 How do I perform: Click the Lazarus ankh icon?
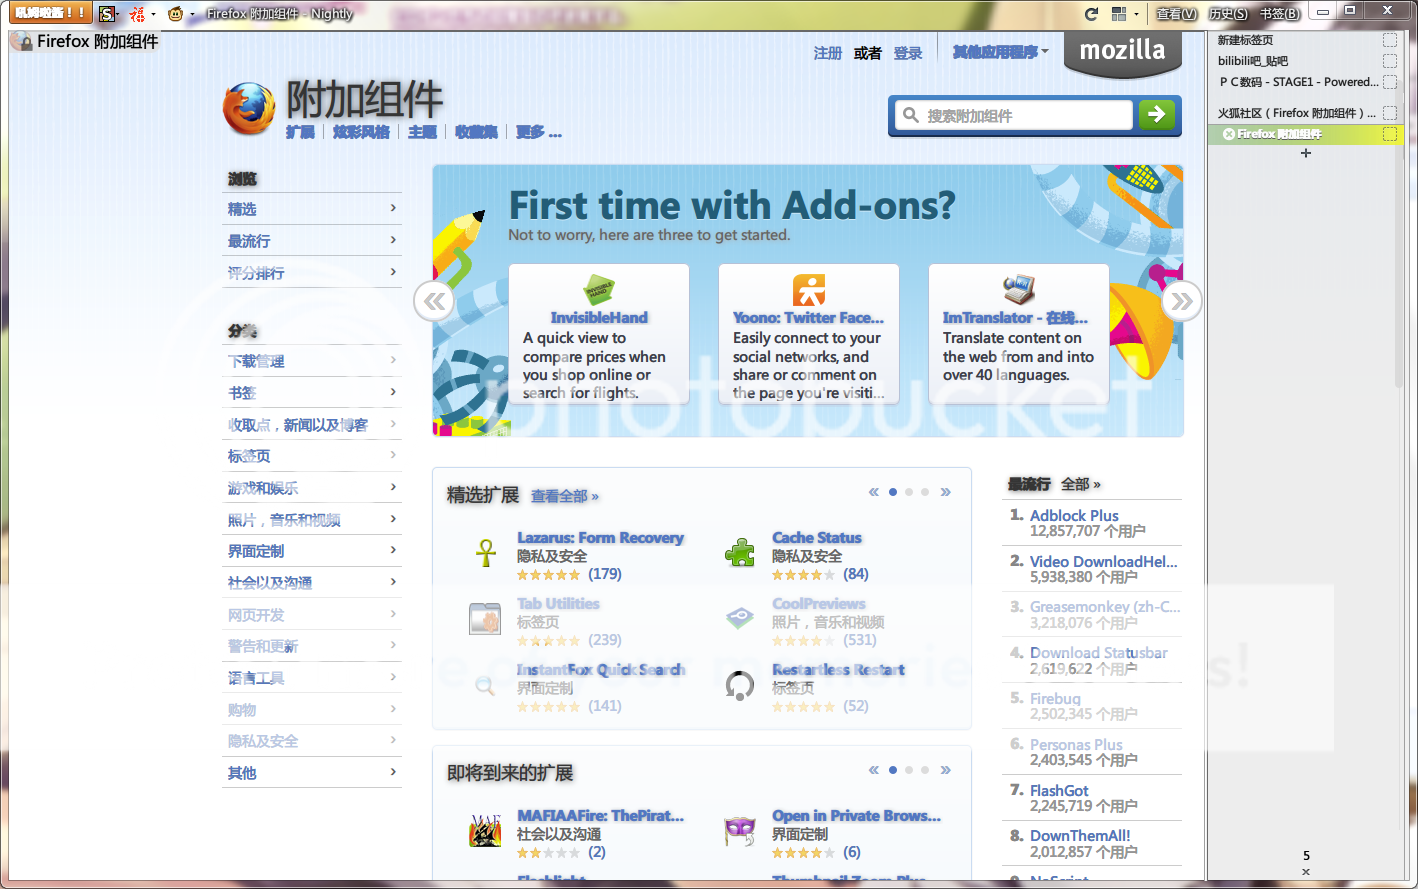[486, 553]
